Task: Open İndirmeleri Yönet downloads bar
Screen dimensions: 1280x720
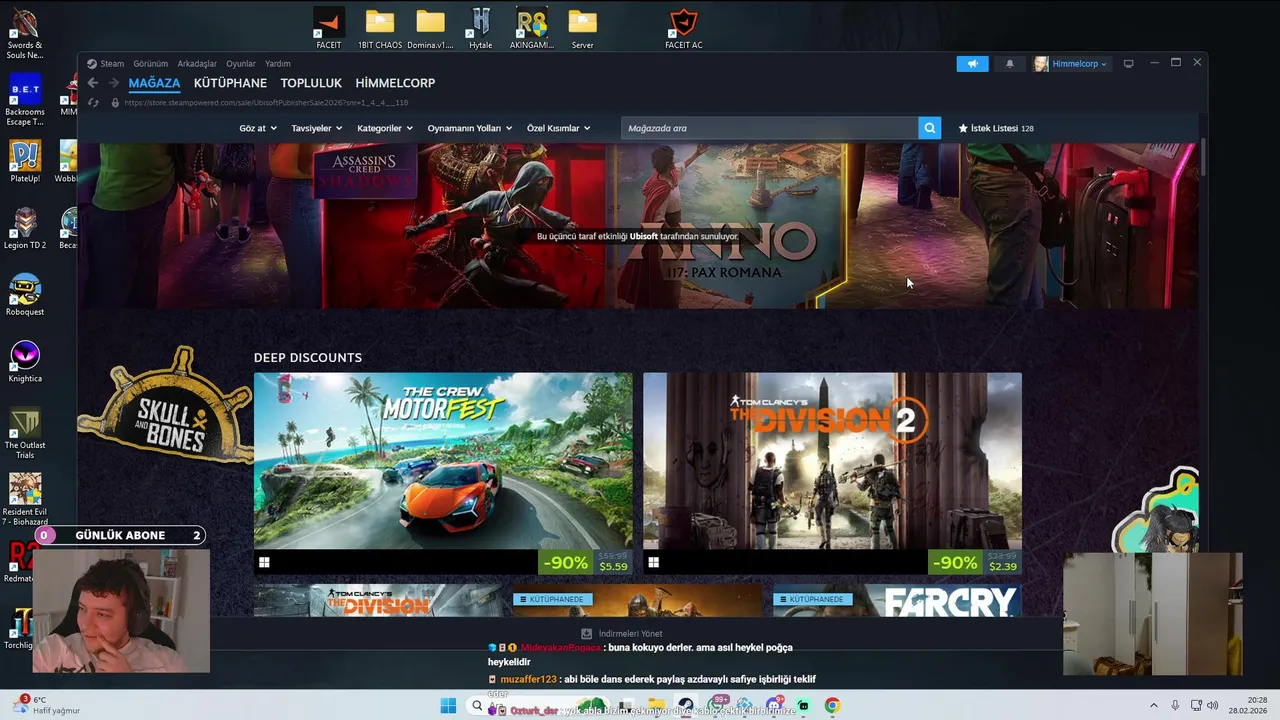Action: 622,633
